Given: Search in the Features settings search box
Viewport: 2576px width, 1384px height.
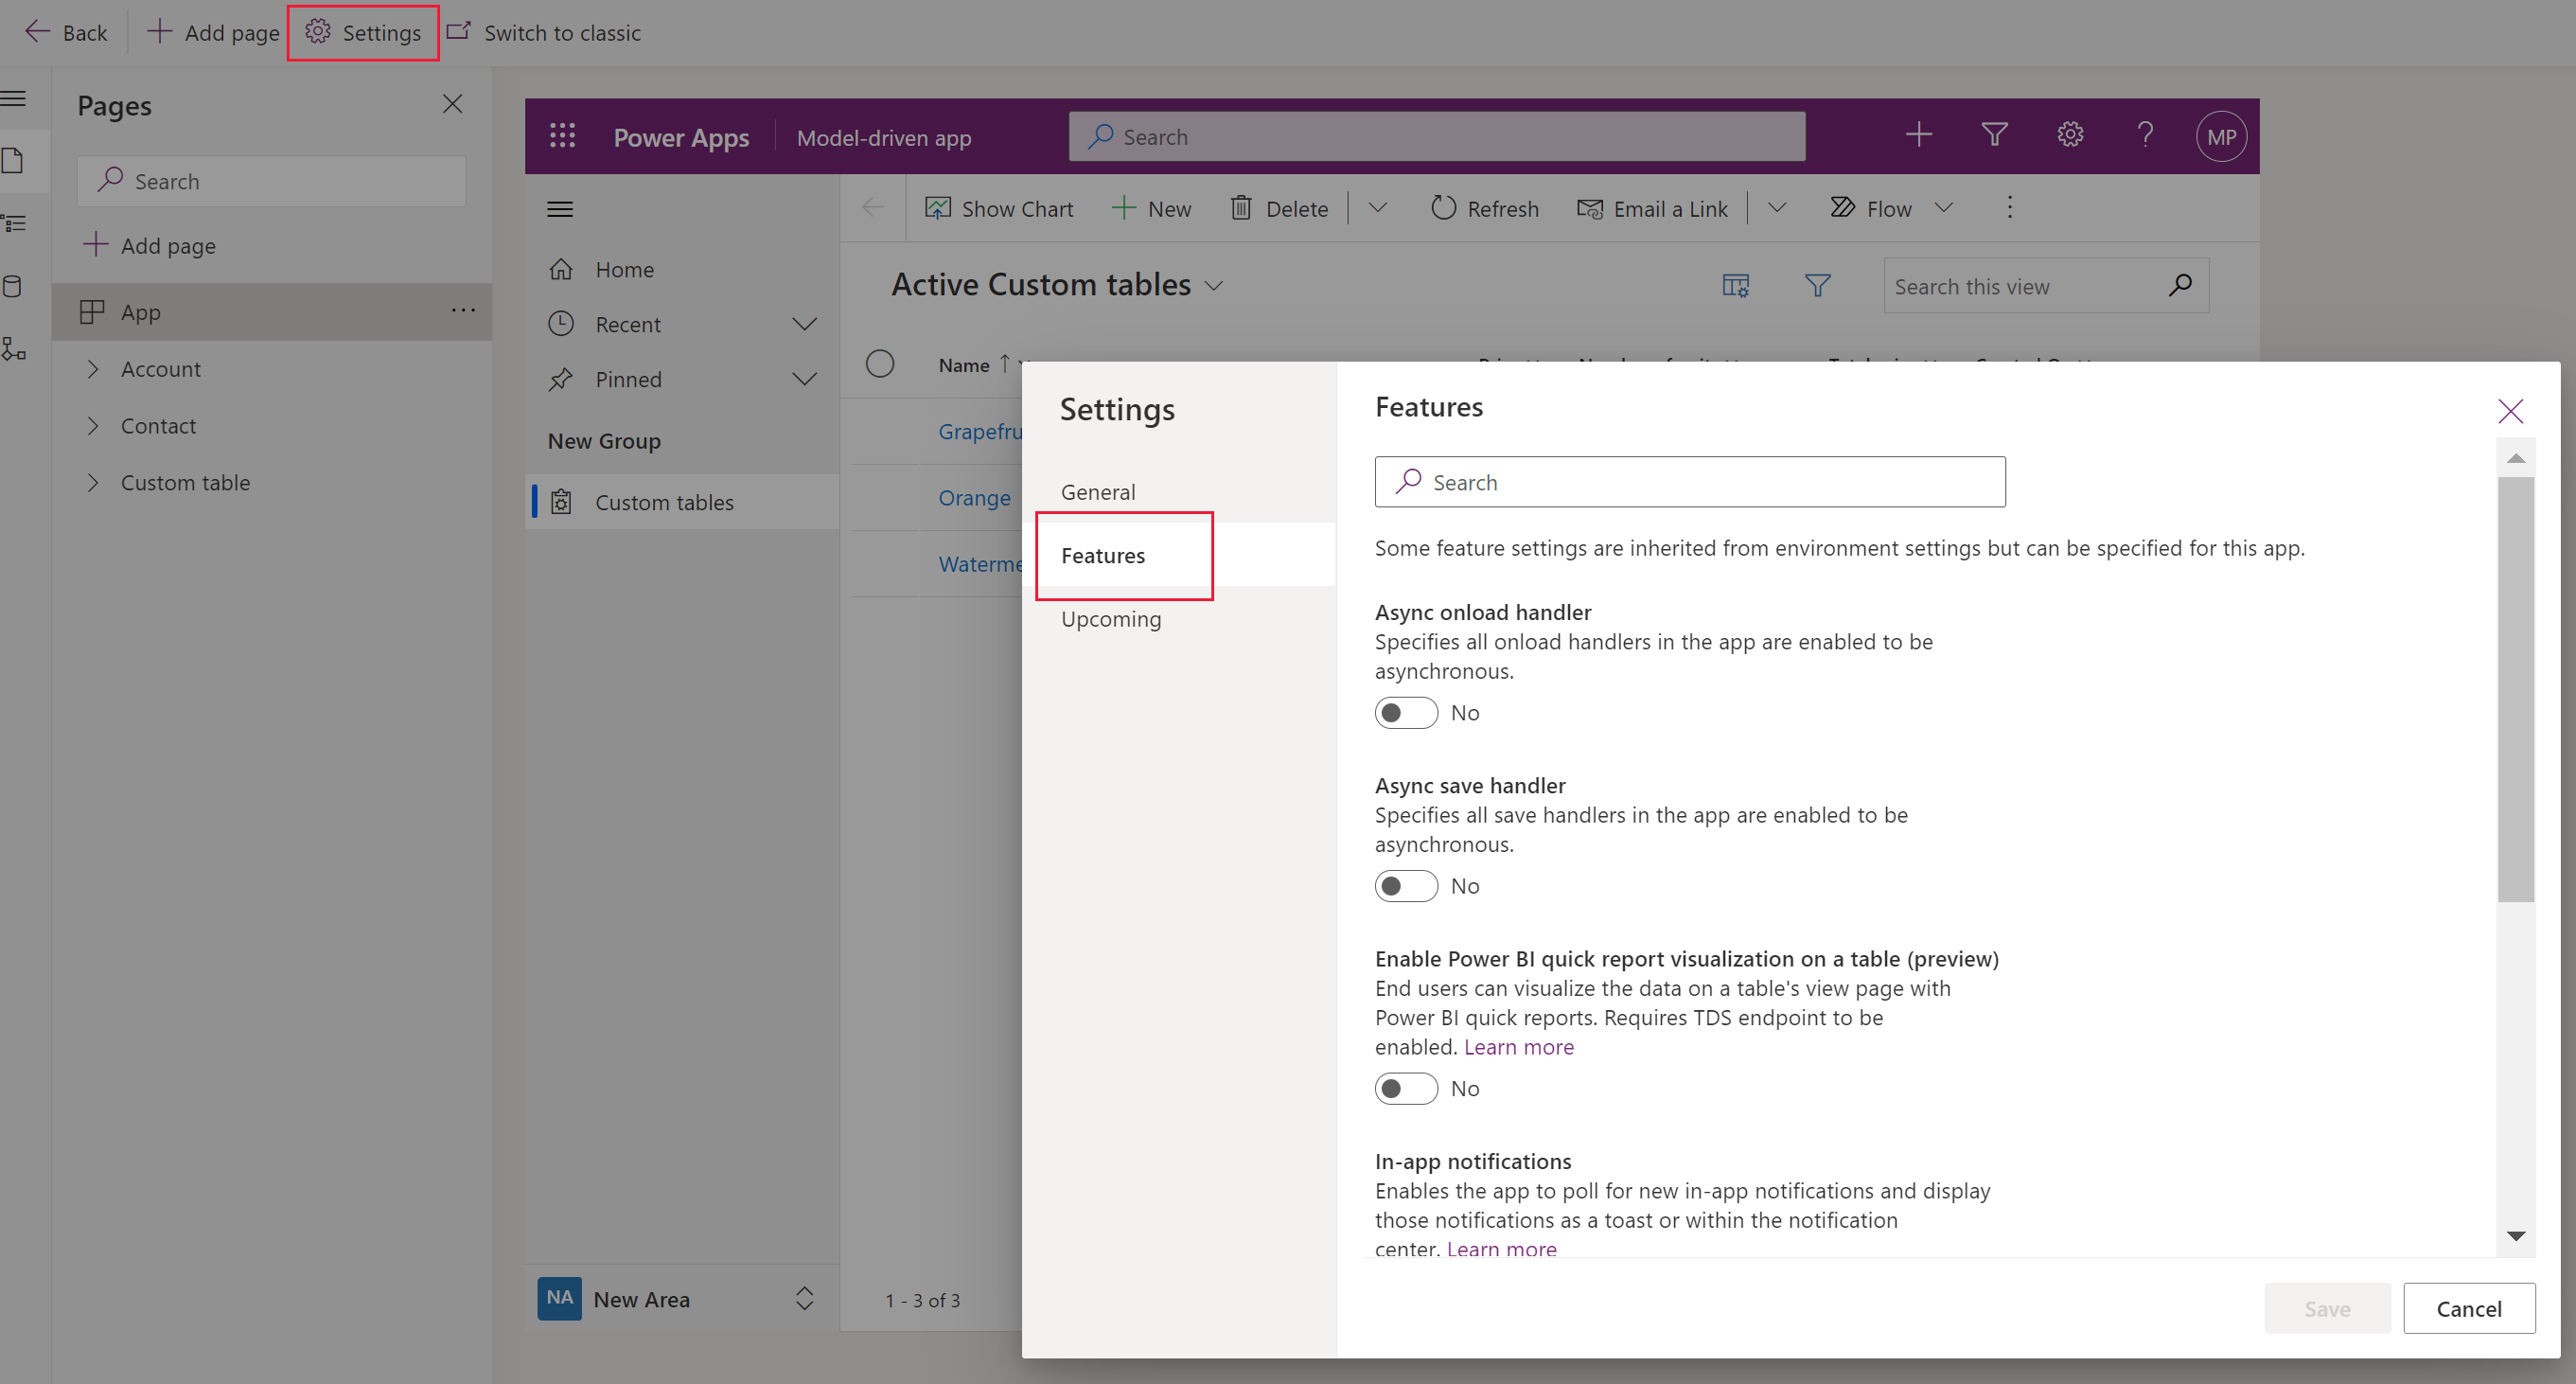Looking at the screenshot, I should click(1692, 481).
